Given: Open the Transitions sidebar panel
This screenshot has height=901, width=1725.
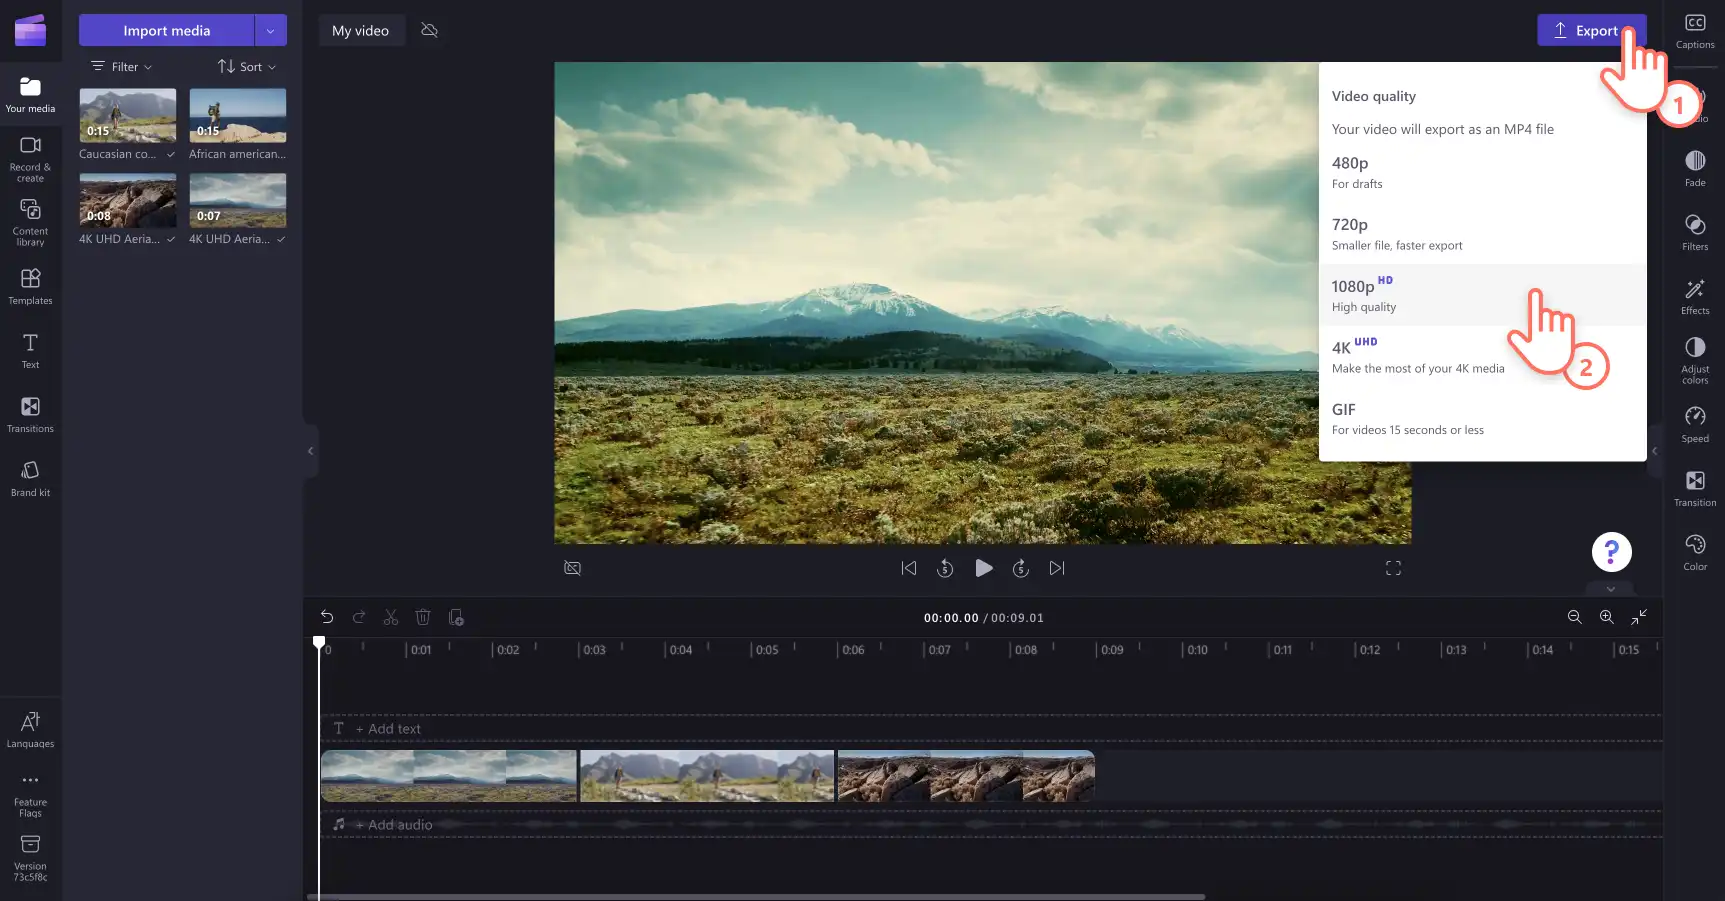Looking at the screenshot, I should click(x=30, y=413).
